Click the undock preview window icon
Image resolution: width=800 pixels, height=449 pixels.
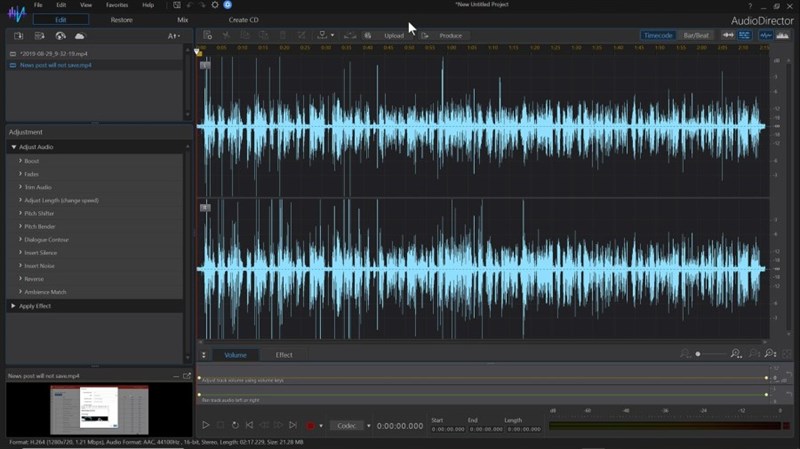coord(186,376)
